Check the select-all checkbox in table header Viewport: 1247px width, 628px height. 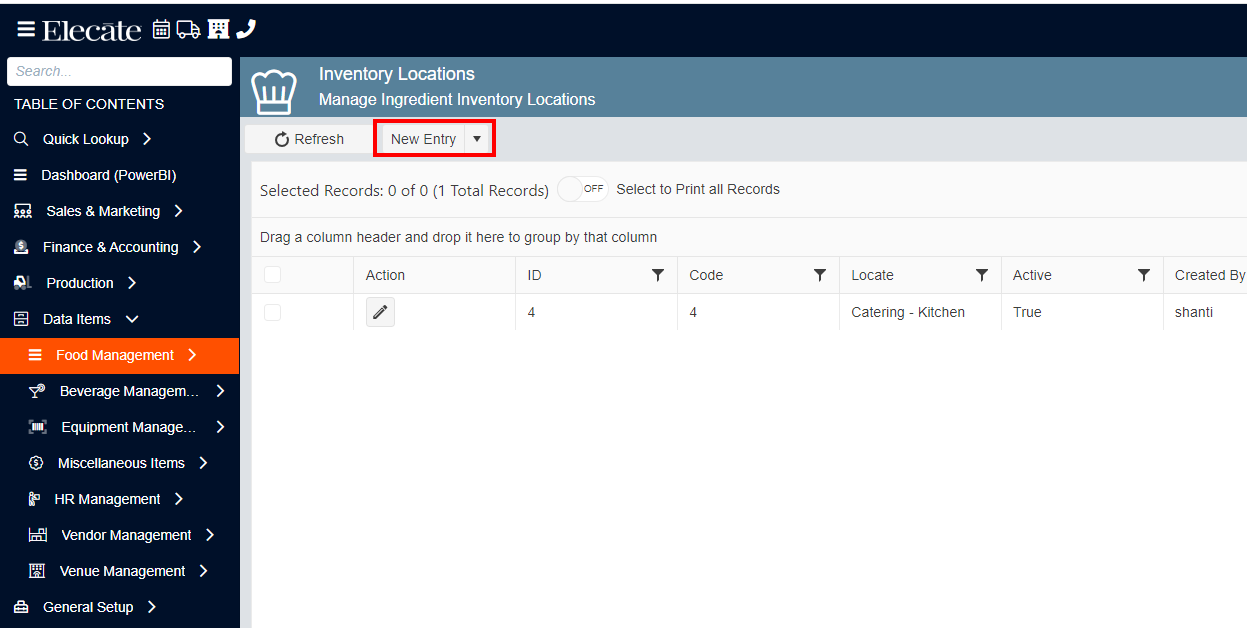click(272, 275)
